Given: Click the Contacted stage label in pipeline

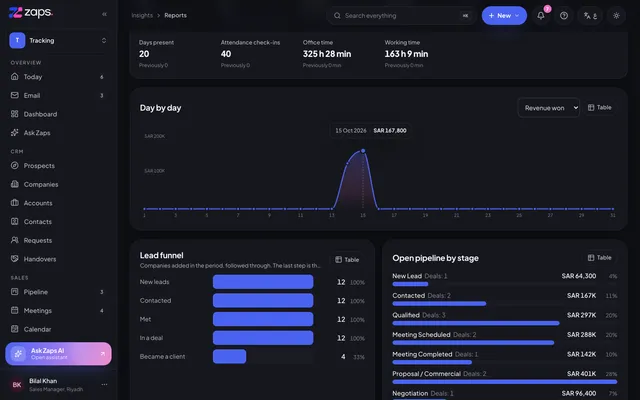Looking at the screenshot, I should 409,296.
